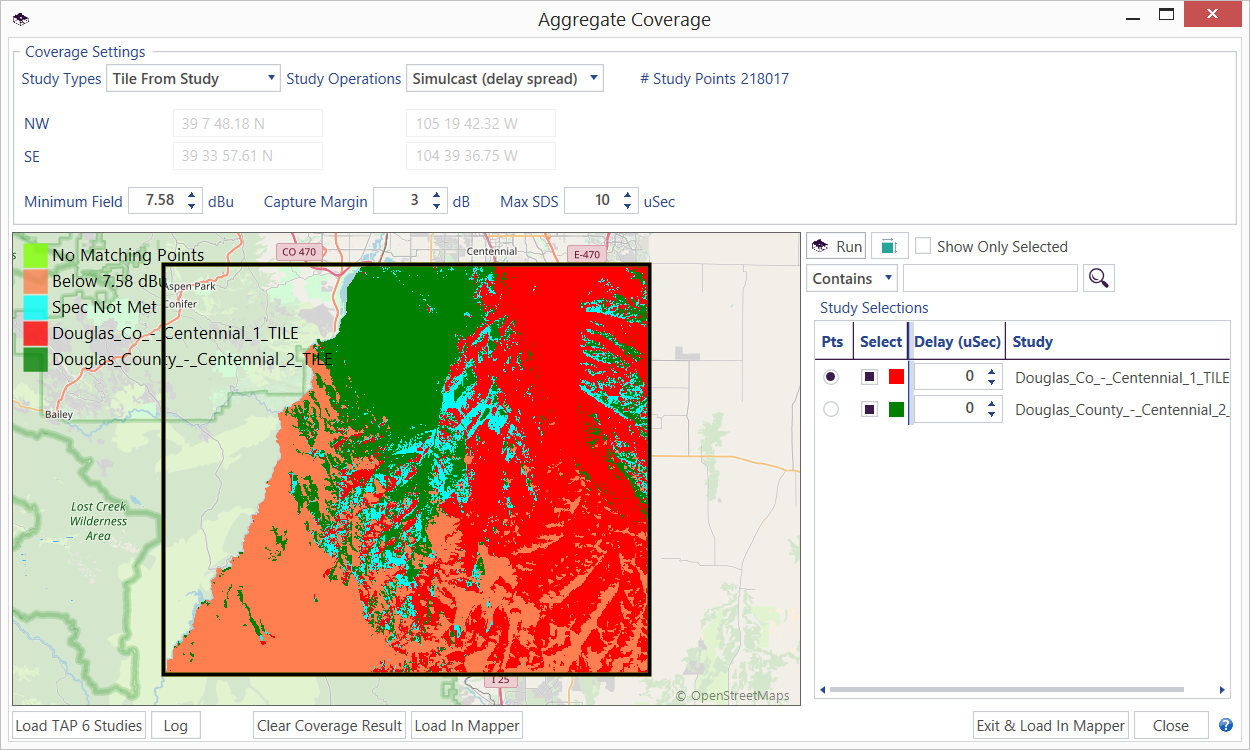Screen dimensions: 1250x750
Task: Click the Delay (uSec) column header
Action: (957, 342)
